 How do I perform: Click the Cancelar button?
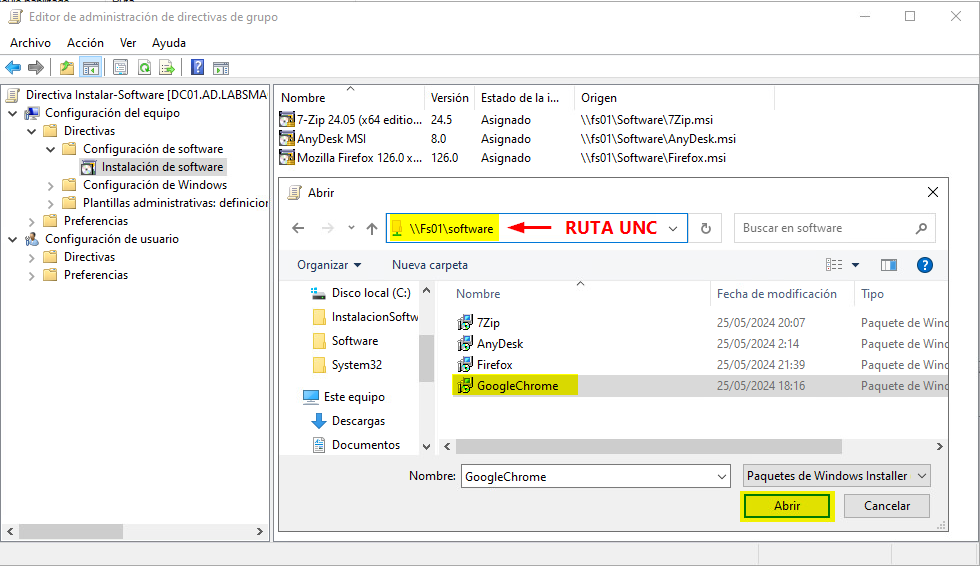886,506
